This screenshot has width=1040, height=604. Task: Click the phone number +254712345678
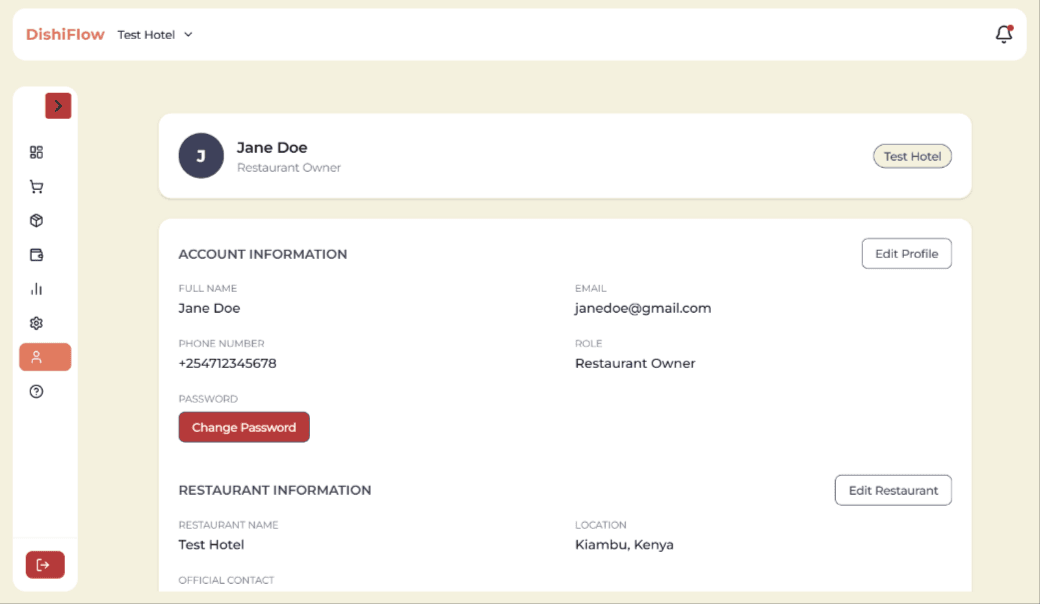click(x=227, y=363)
